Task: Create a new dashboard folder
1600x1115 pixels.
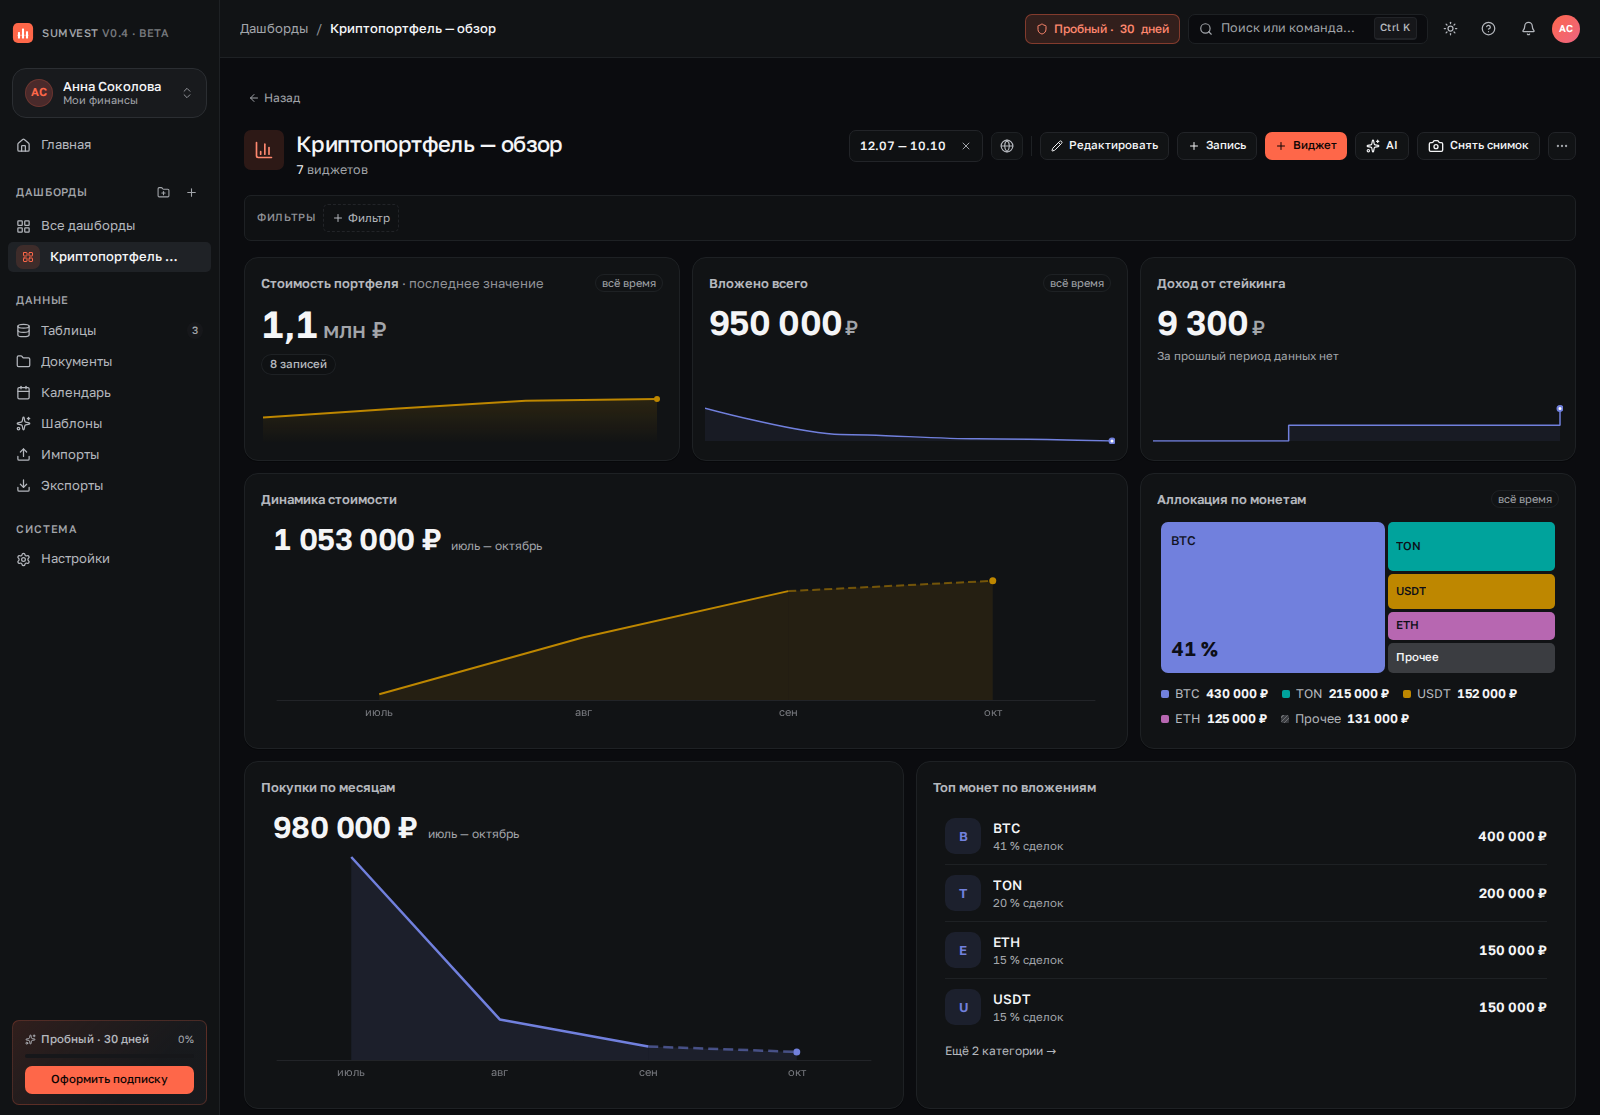Action: pyautogui.click(x=163, y=192)
